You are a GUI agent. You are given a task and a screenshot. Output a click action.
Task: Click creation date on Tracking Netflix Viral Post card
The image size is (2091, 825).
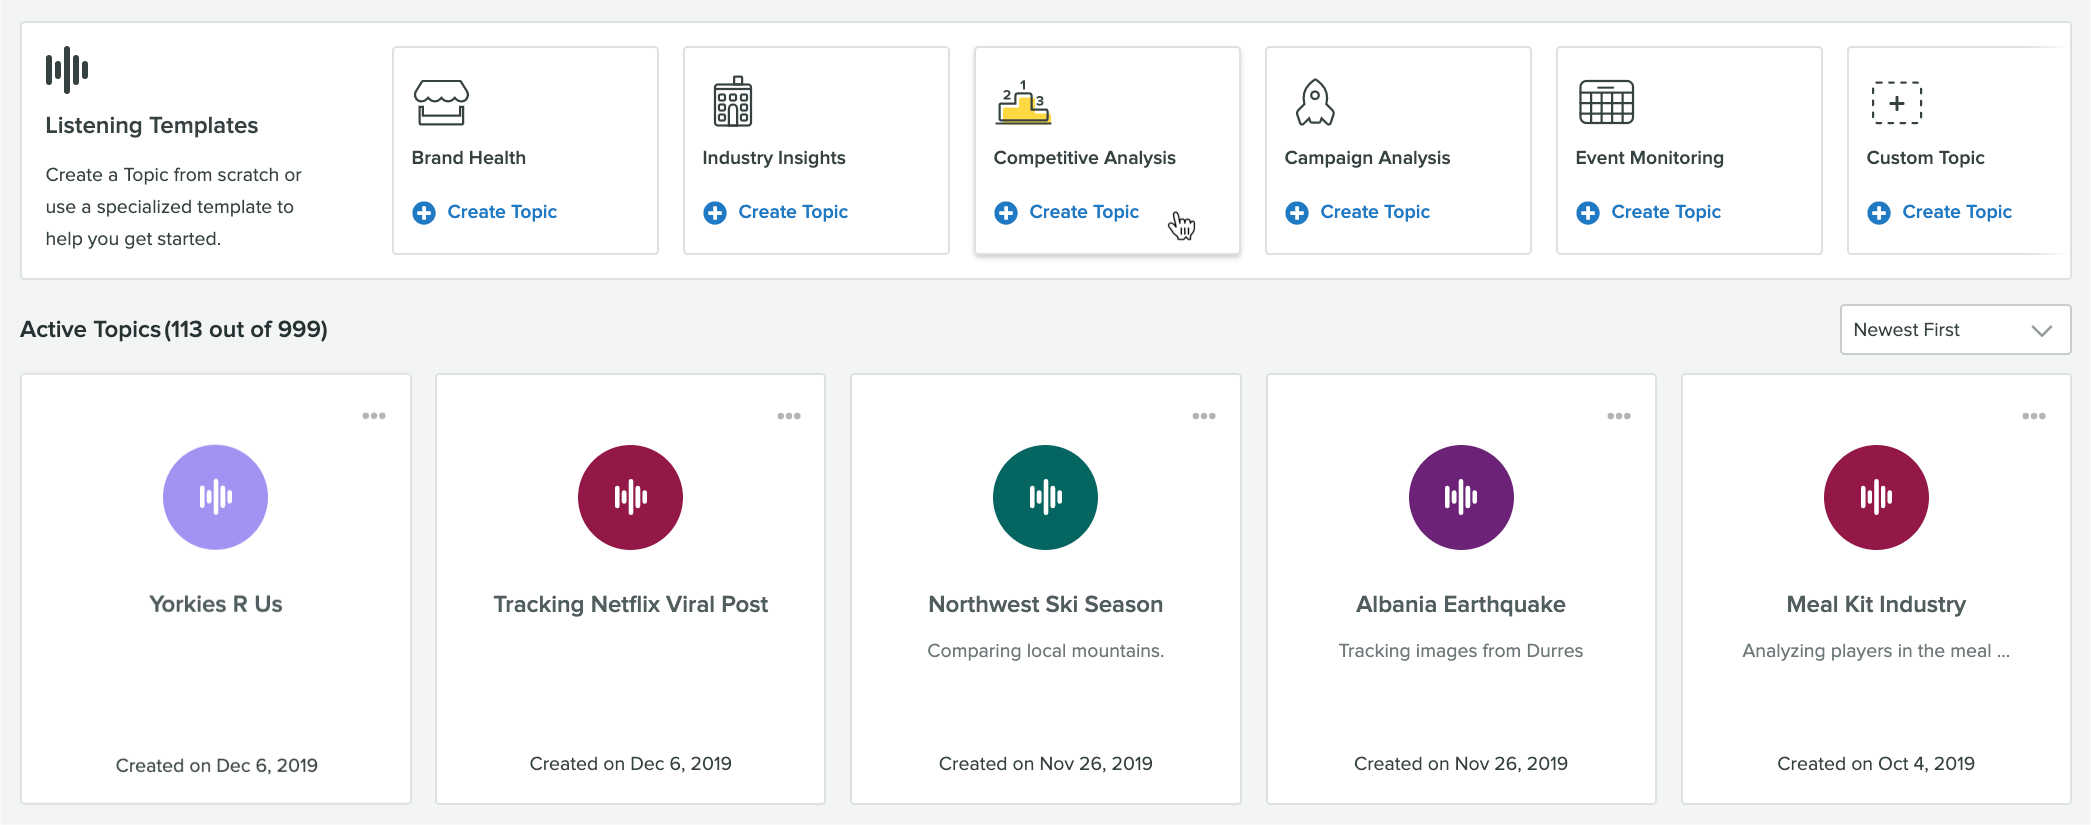(x=631, y=764)
